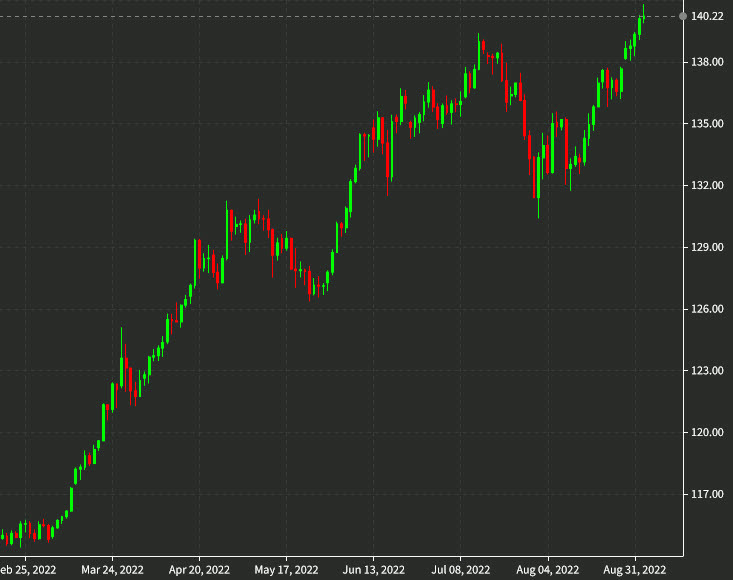Click the Aug 04, 2022 date label
The height and width of the screenshot is (580, 733).
[x=547, y=570]
